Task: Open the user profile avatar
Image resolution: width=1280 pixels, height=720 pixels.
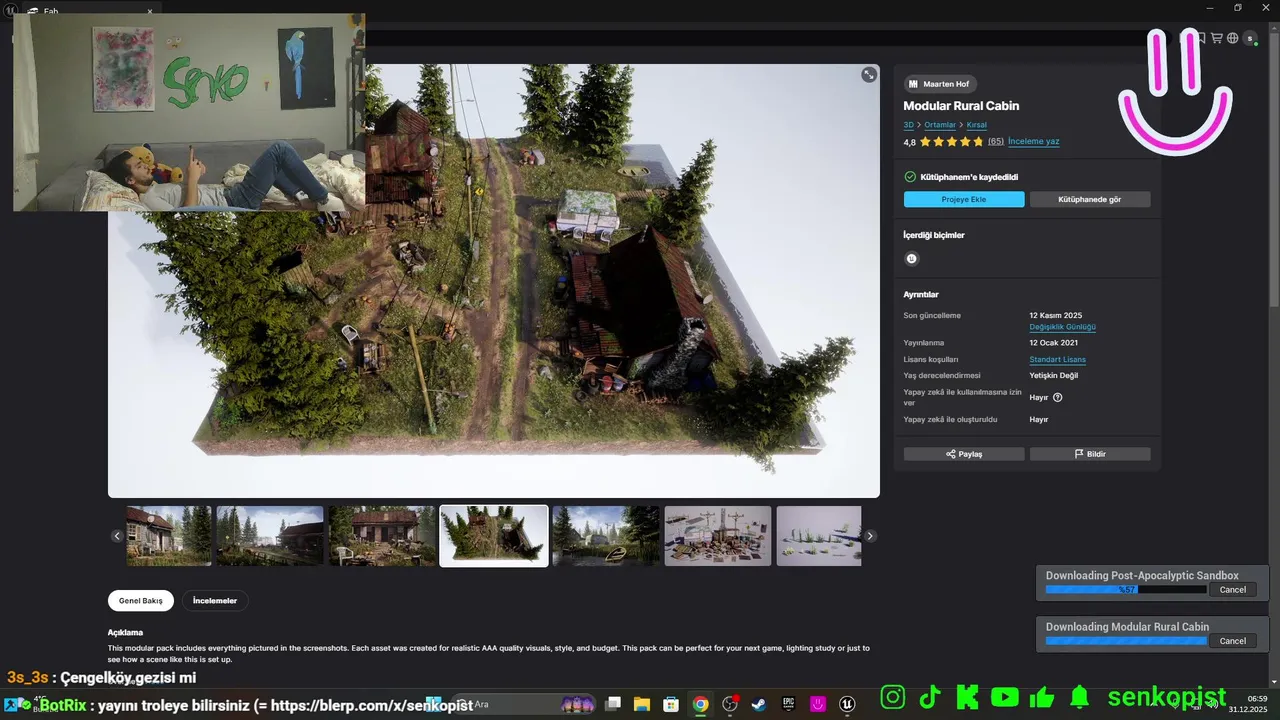Action: (x=1250, y=38)
